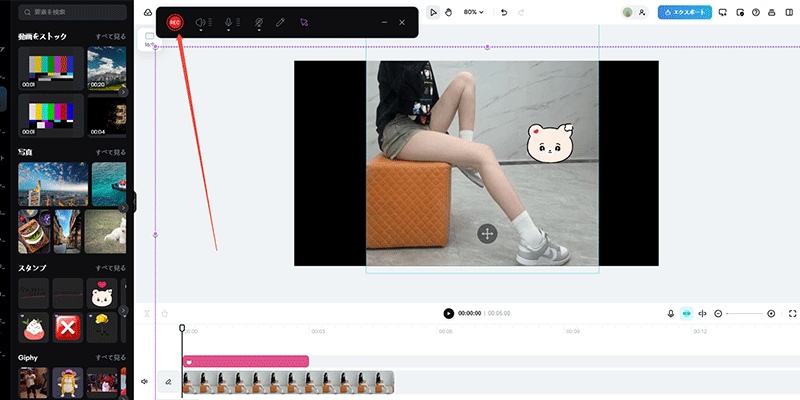Open camera source dropdown arrow in recorder
The width and height of the screenshot is (800, 400).
click(259, 30)
